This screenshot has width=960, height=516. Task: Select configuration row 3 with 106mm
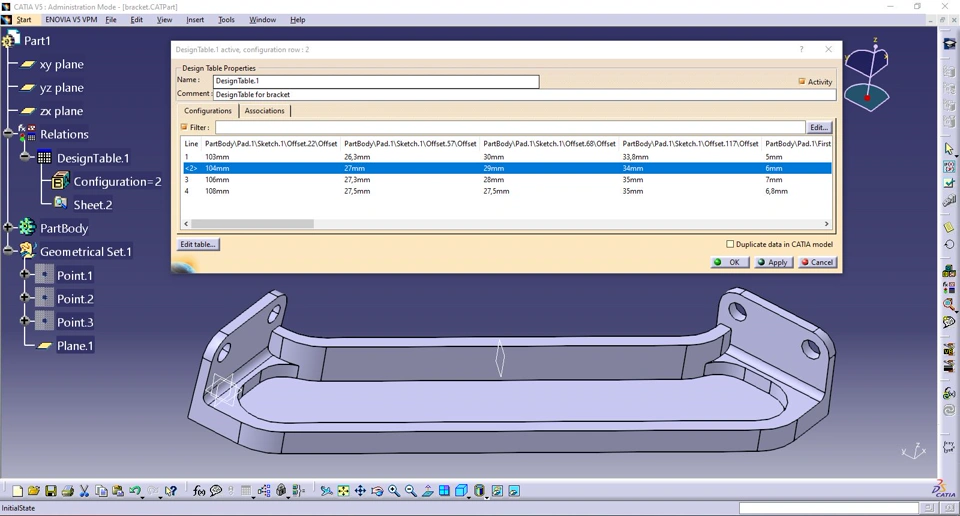(507, 179)
